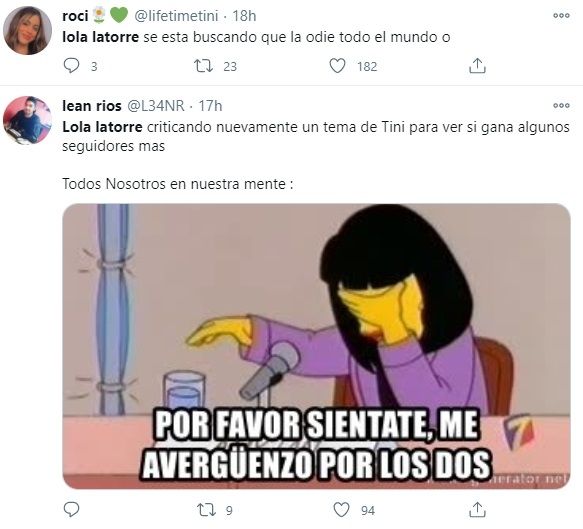Open more options on lean rios' tweet
This screenshot has width=583, height=529.
tap(561, 105)
